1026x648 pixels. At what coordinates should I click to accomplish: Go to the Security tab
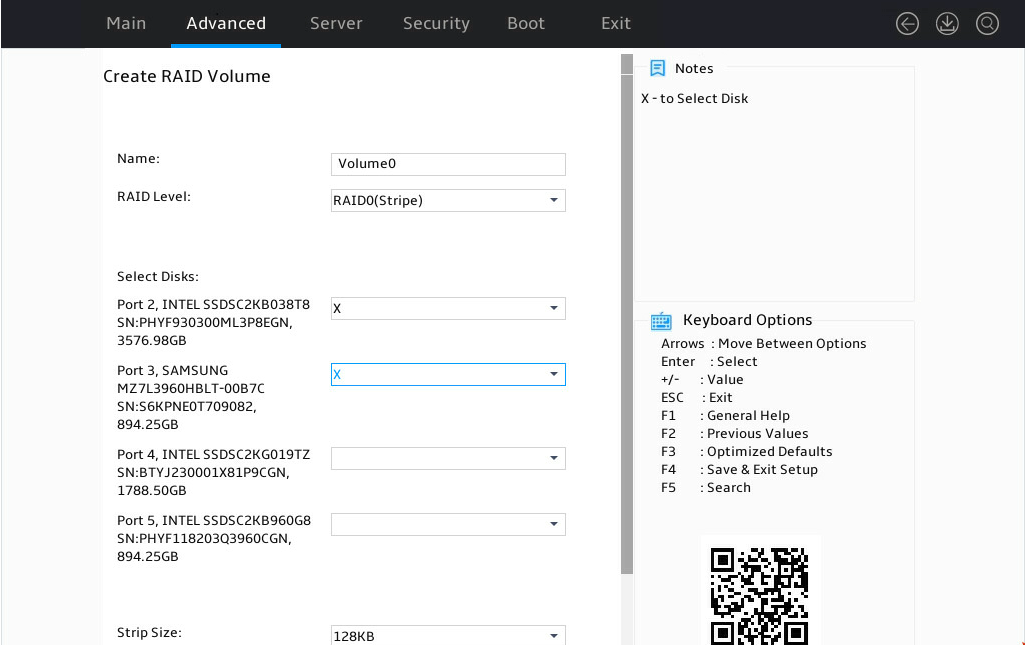(x=436, y=24)
